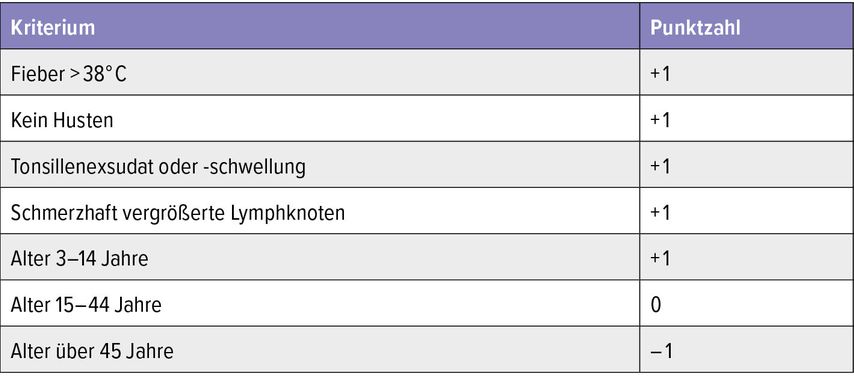Click the +1 score for Fieber

pyautogui.click(x=660, y=74)
